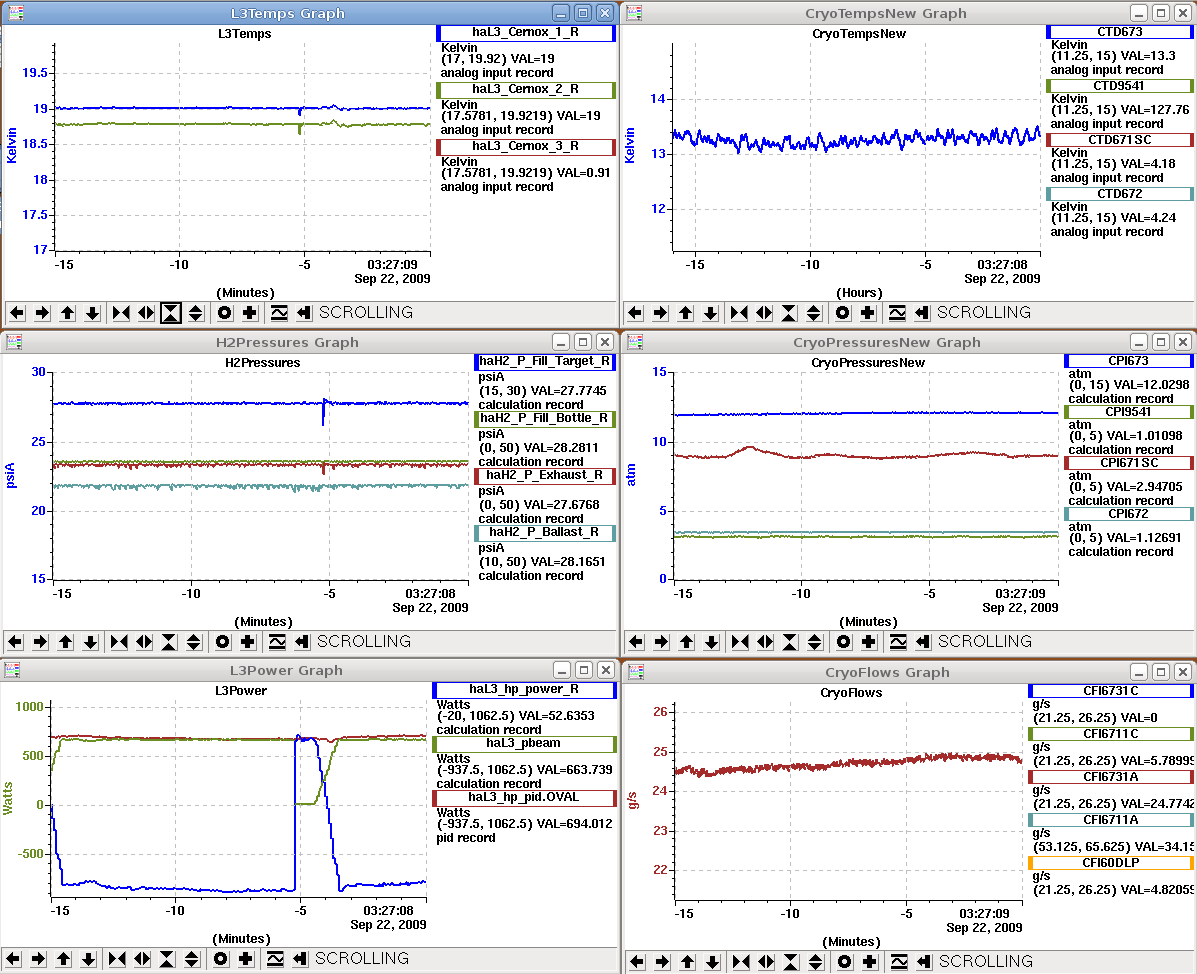Screen dimensions: 1197x974
Task: Select the CPI673 curve legend
Action: [1129, 361]
